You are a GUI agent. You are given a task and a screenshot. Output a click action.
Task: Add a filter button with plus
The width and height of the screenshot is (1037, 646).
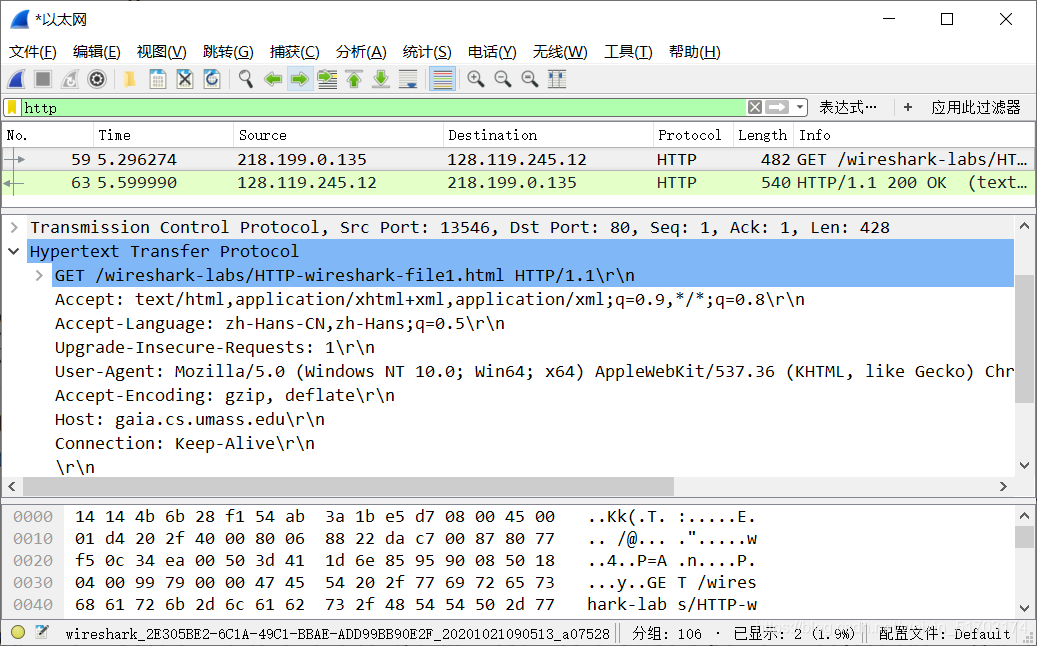coord(907,107)
